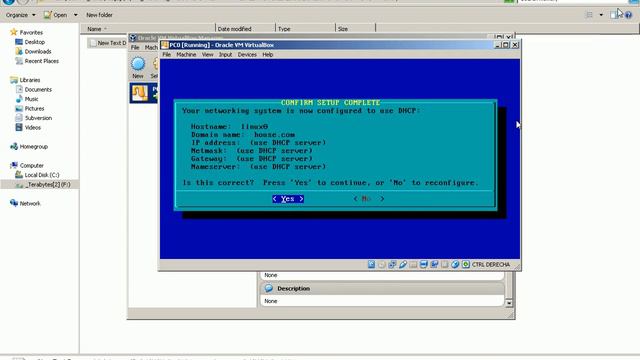The width and height of the screenshot is (640, 360).
Task: Click the change view icon in Explorer toolbar
Action: coord(589,15)
